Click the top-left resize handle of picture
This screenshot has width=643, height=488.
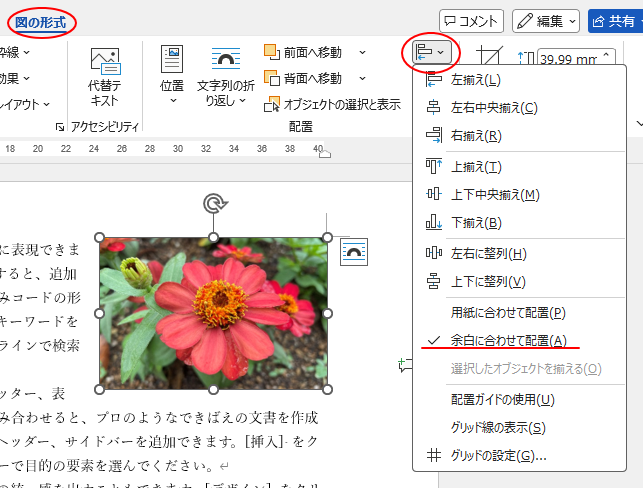(x=99, y=237)
